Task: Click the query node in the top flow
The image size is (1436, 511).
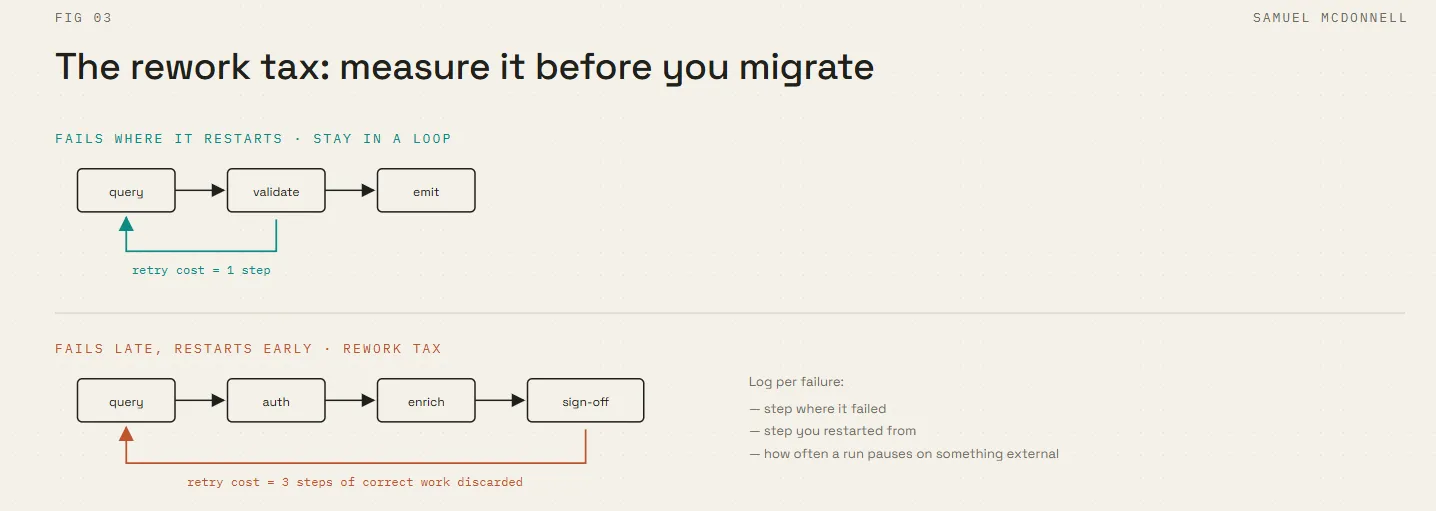Action: (x=126, y=191)
